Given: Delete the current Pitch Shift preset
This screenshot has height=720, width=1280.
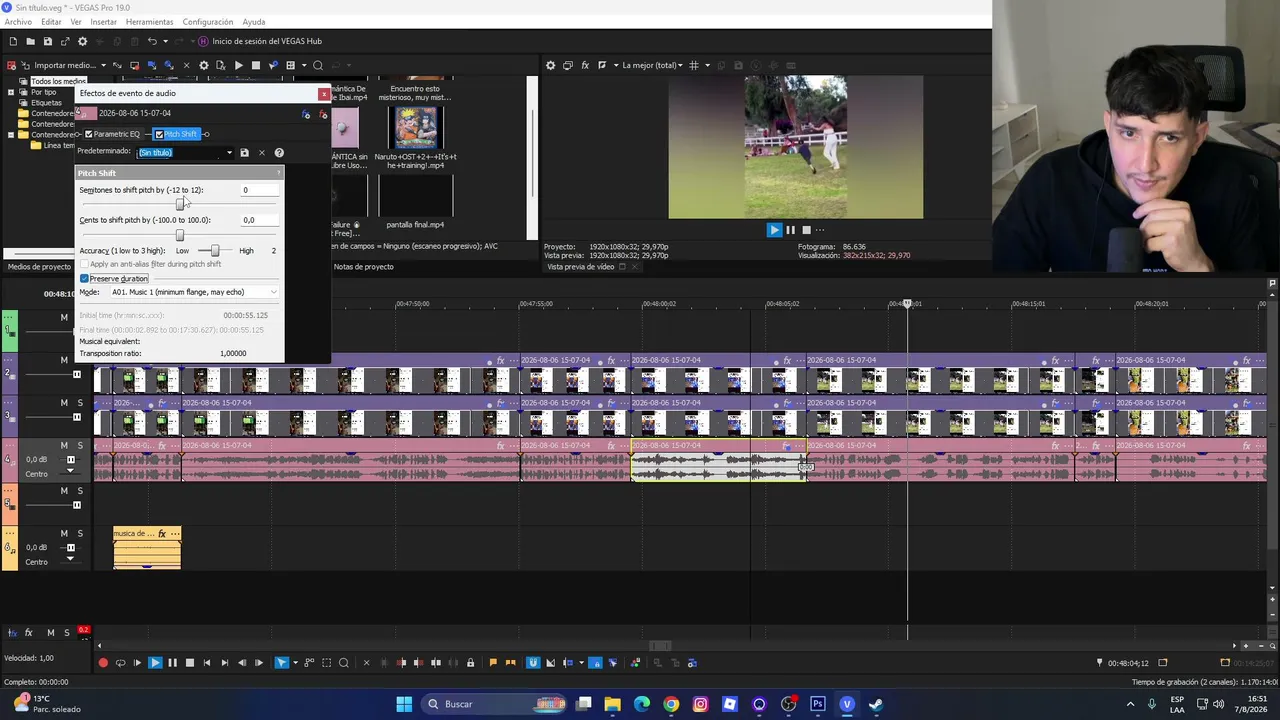Looking at the screenshot, I should click(262, 152).
